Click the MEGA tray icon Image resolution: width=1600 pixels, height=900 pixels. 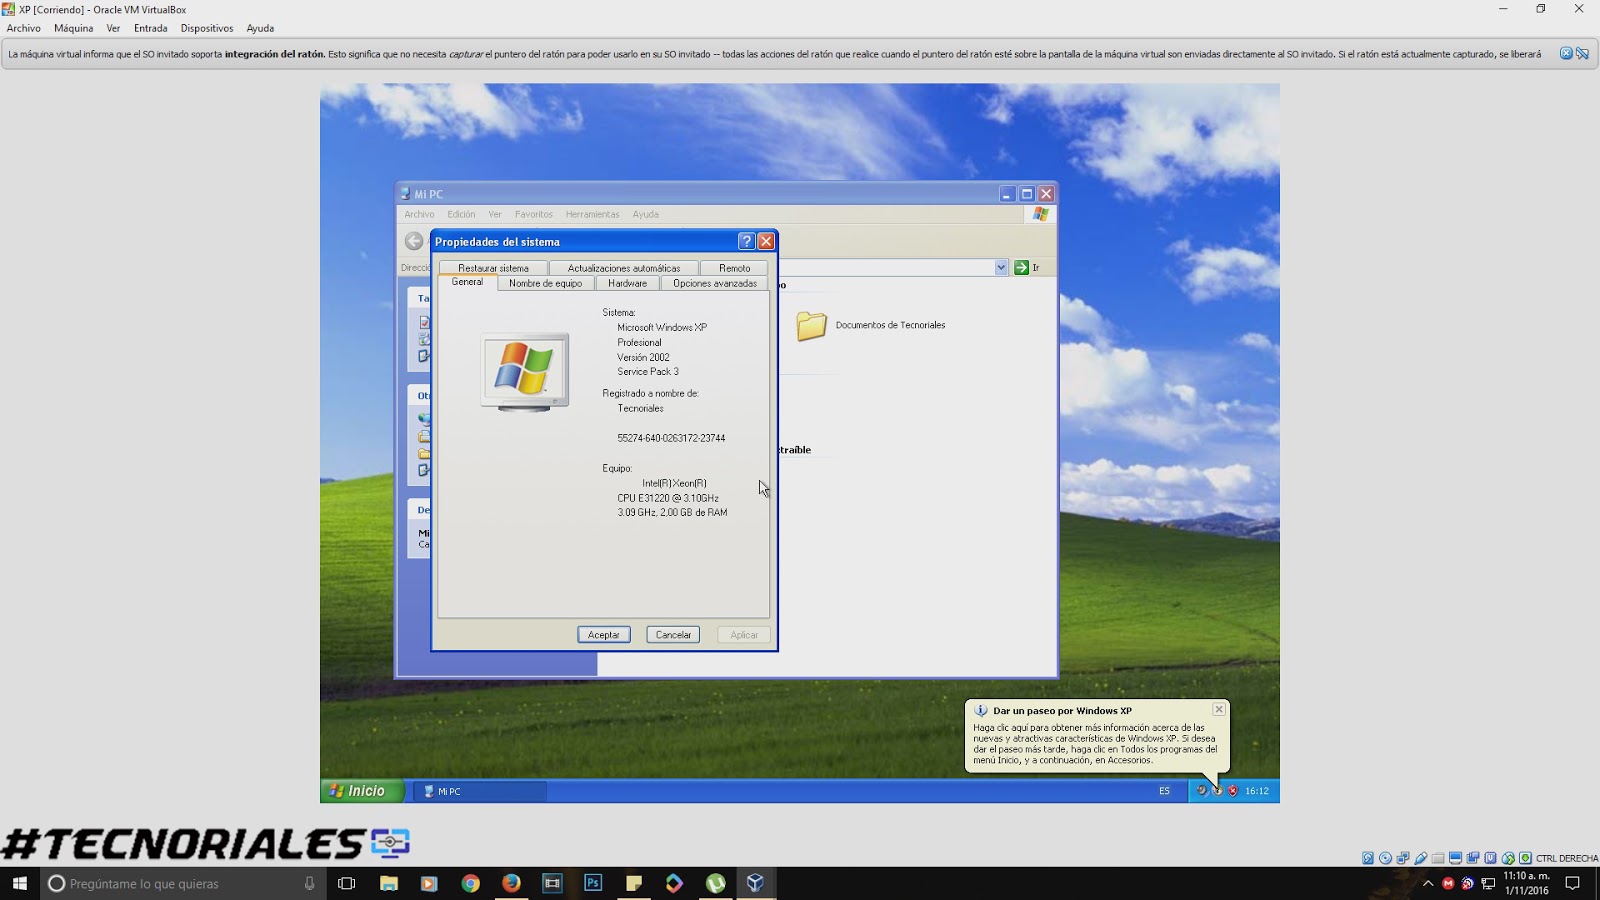click(x=1447, y=883)
